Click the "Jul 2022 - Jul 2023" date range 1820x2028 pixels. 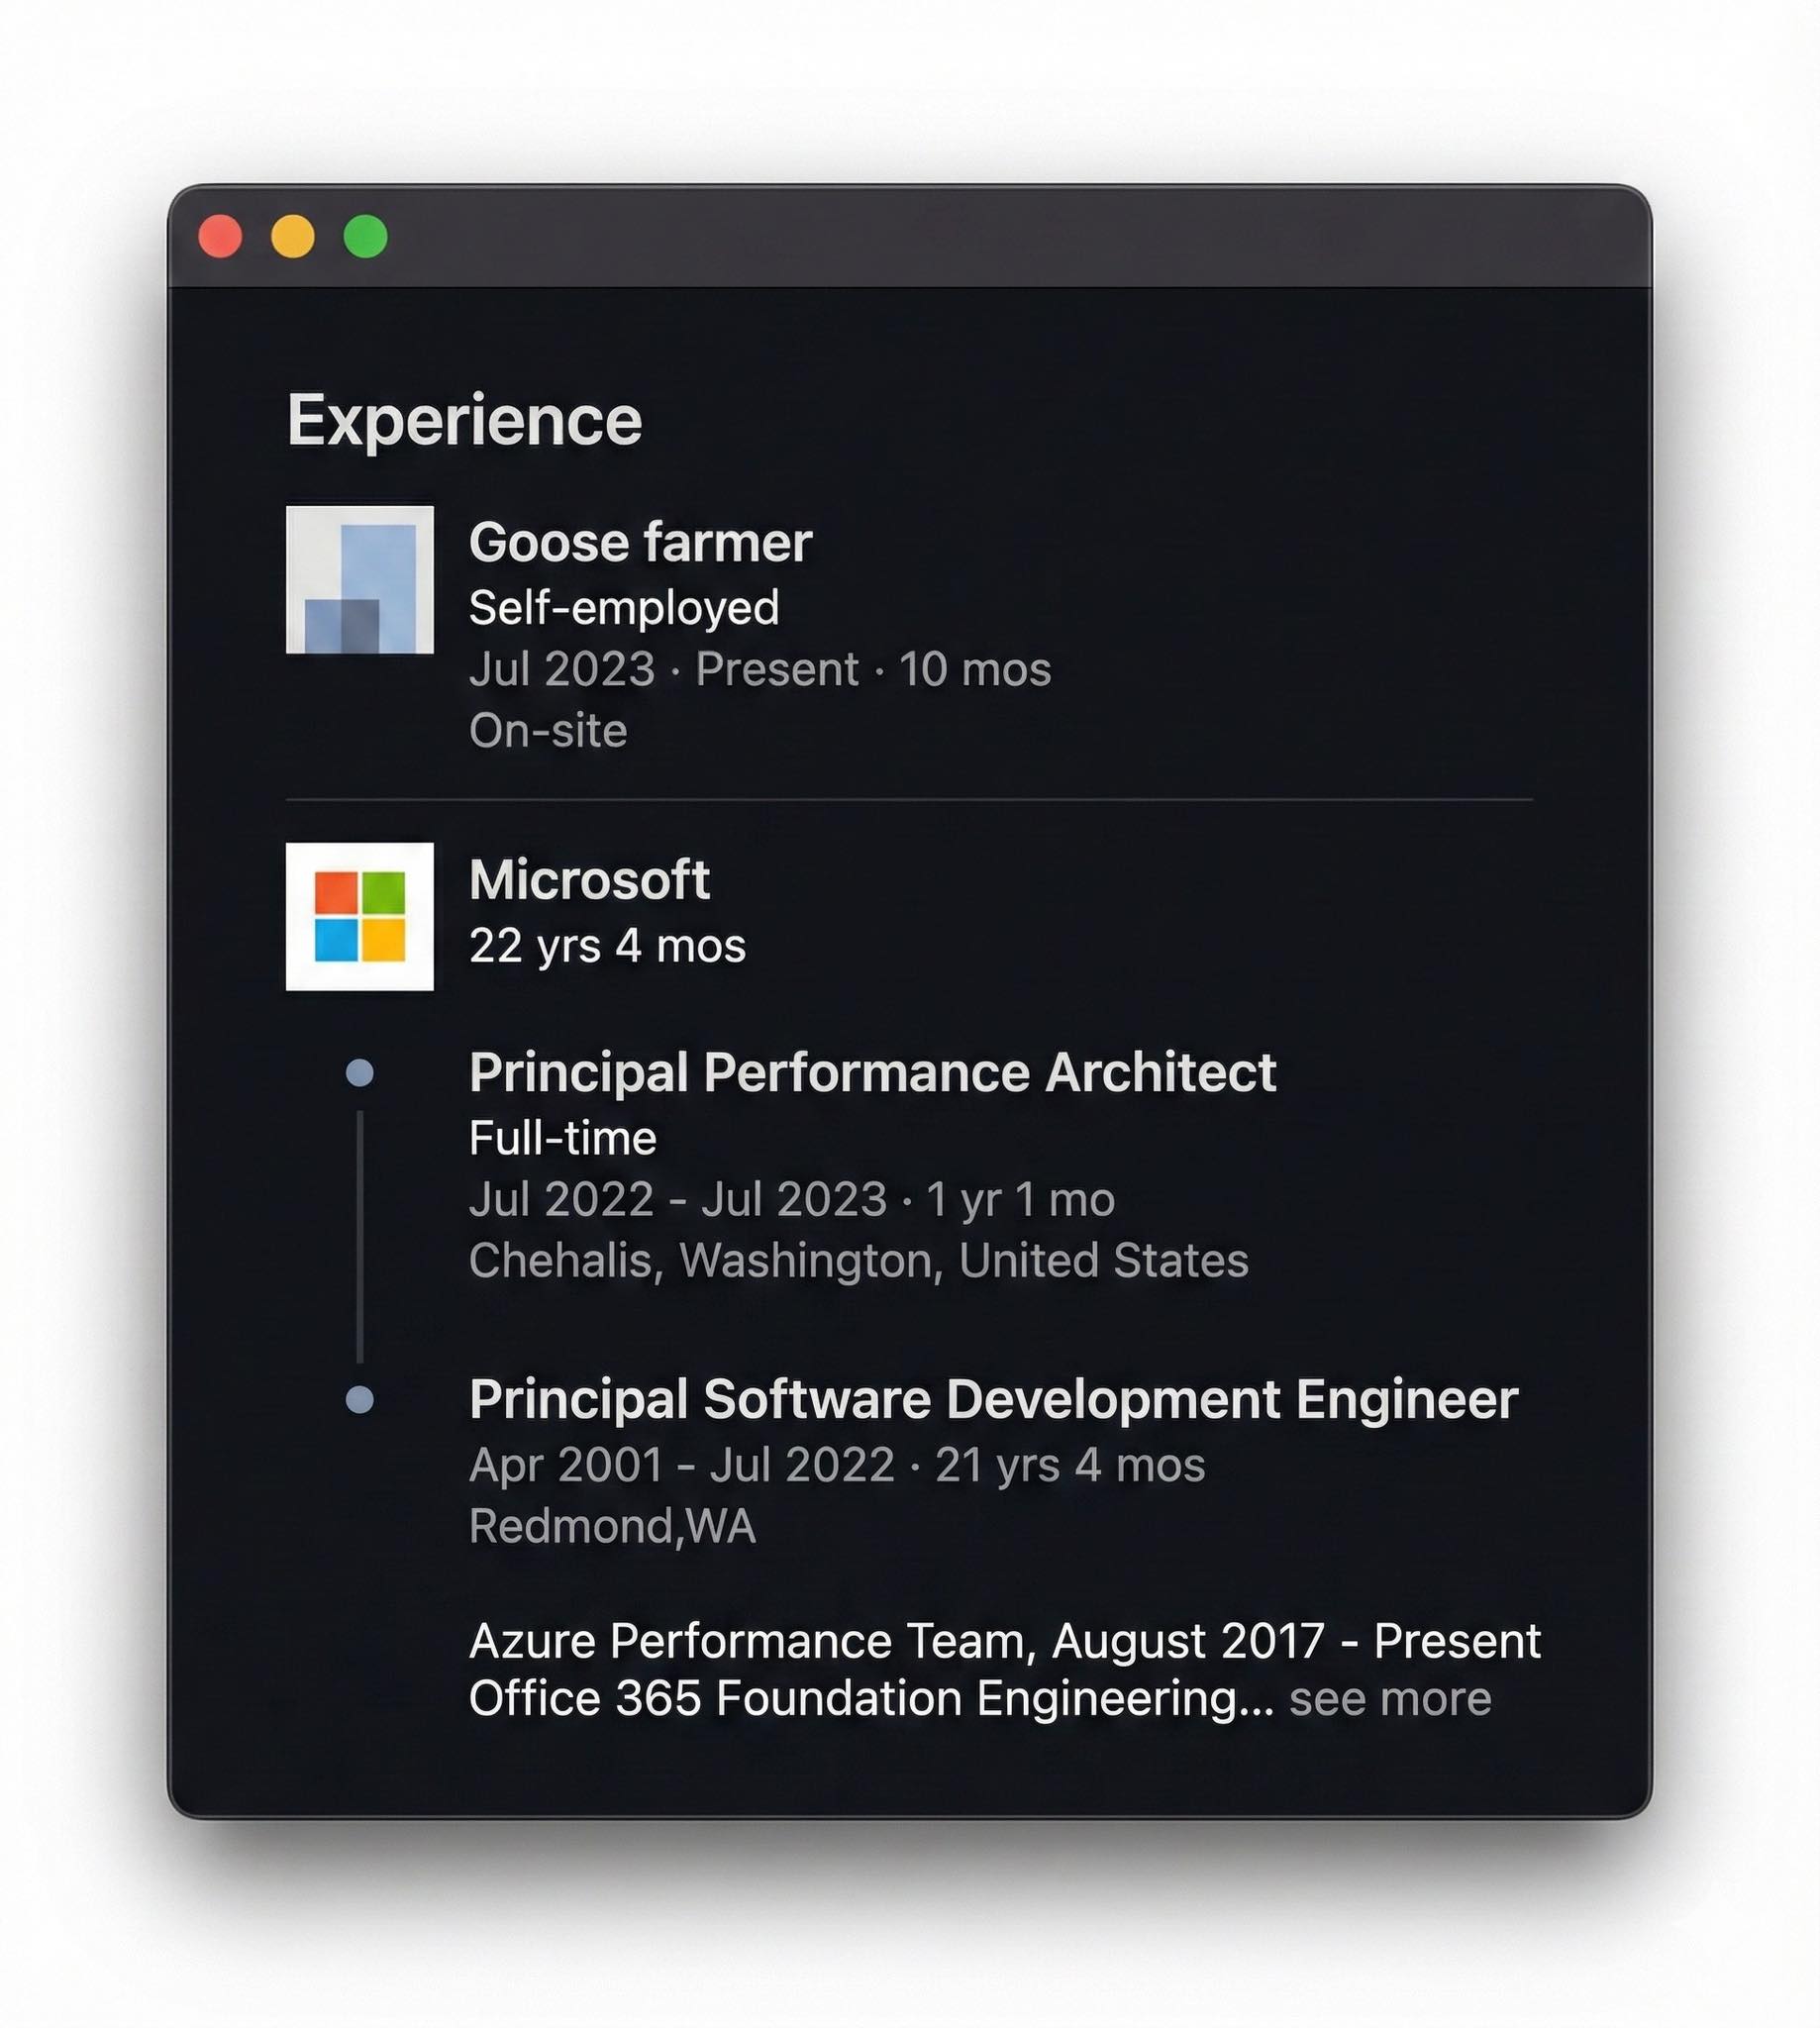coord(678,1199)
